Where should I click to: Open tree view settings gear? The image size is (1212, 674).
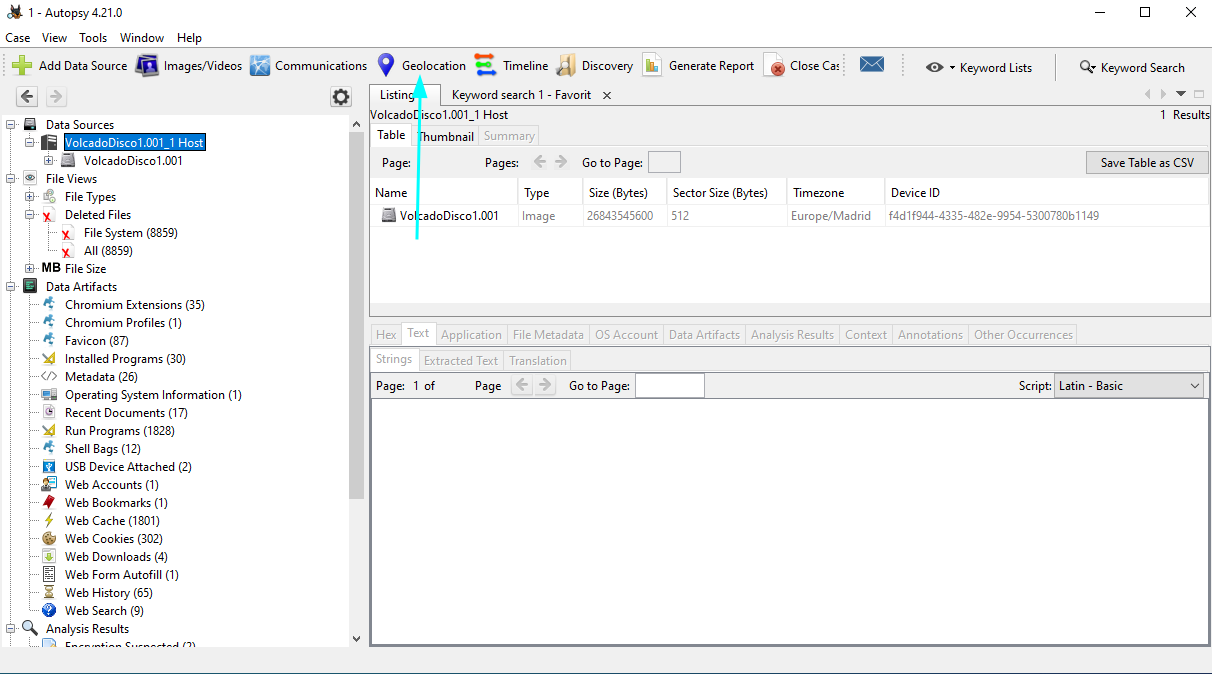[341, 97]
